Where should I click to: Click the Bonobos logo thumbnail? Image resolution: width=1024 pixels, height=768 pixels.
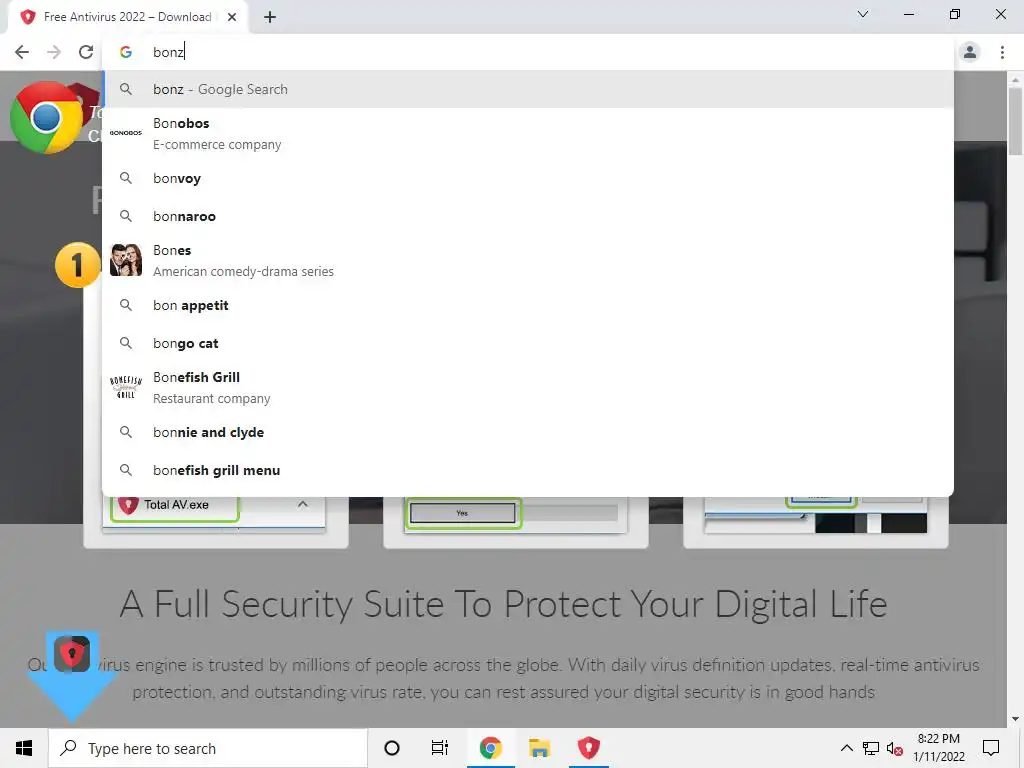point(126,133)
